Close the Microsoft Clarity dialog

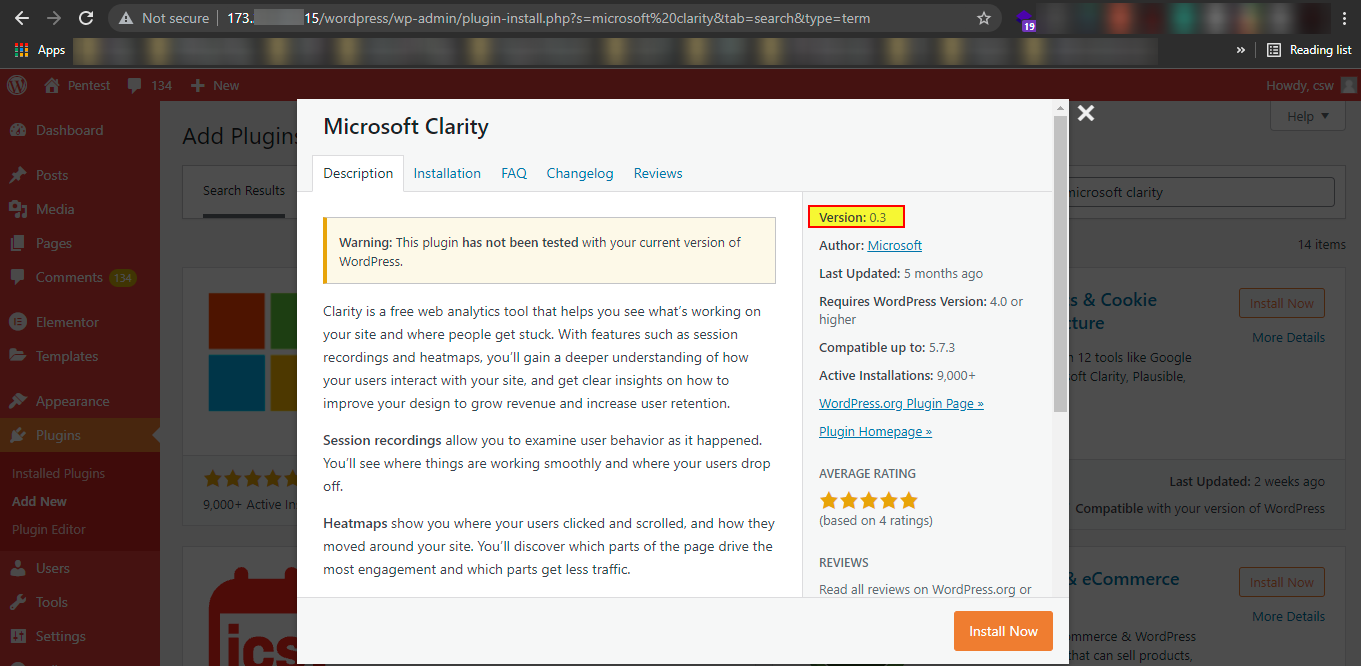1086,114
